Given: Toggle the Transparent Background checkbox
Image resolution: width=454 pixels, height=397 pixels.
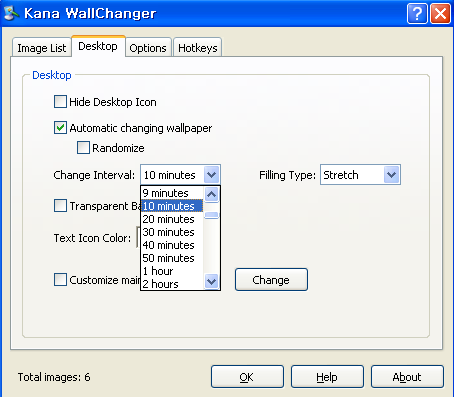Looking at the screenshot, I should (60, 206).
